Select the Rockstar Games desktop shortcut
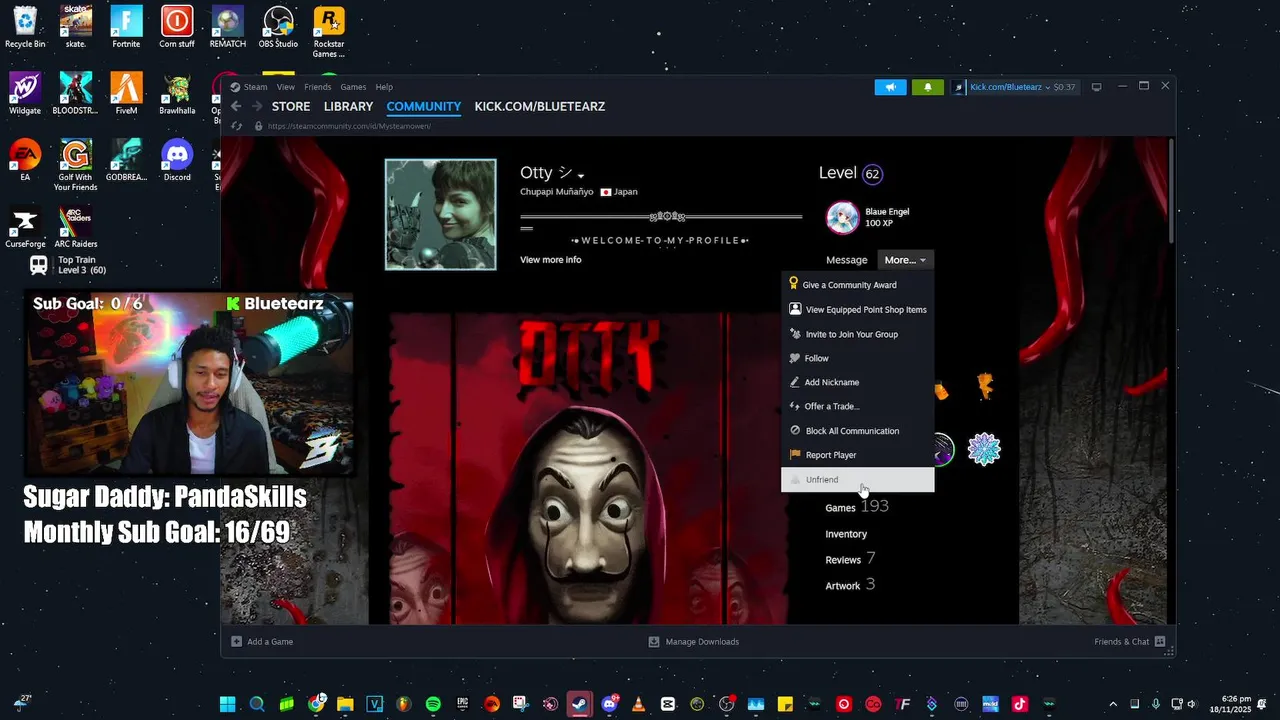 (329, 32)
